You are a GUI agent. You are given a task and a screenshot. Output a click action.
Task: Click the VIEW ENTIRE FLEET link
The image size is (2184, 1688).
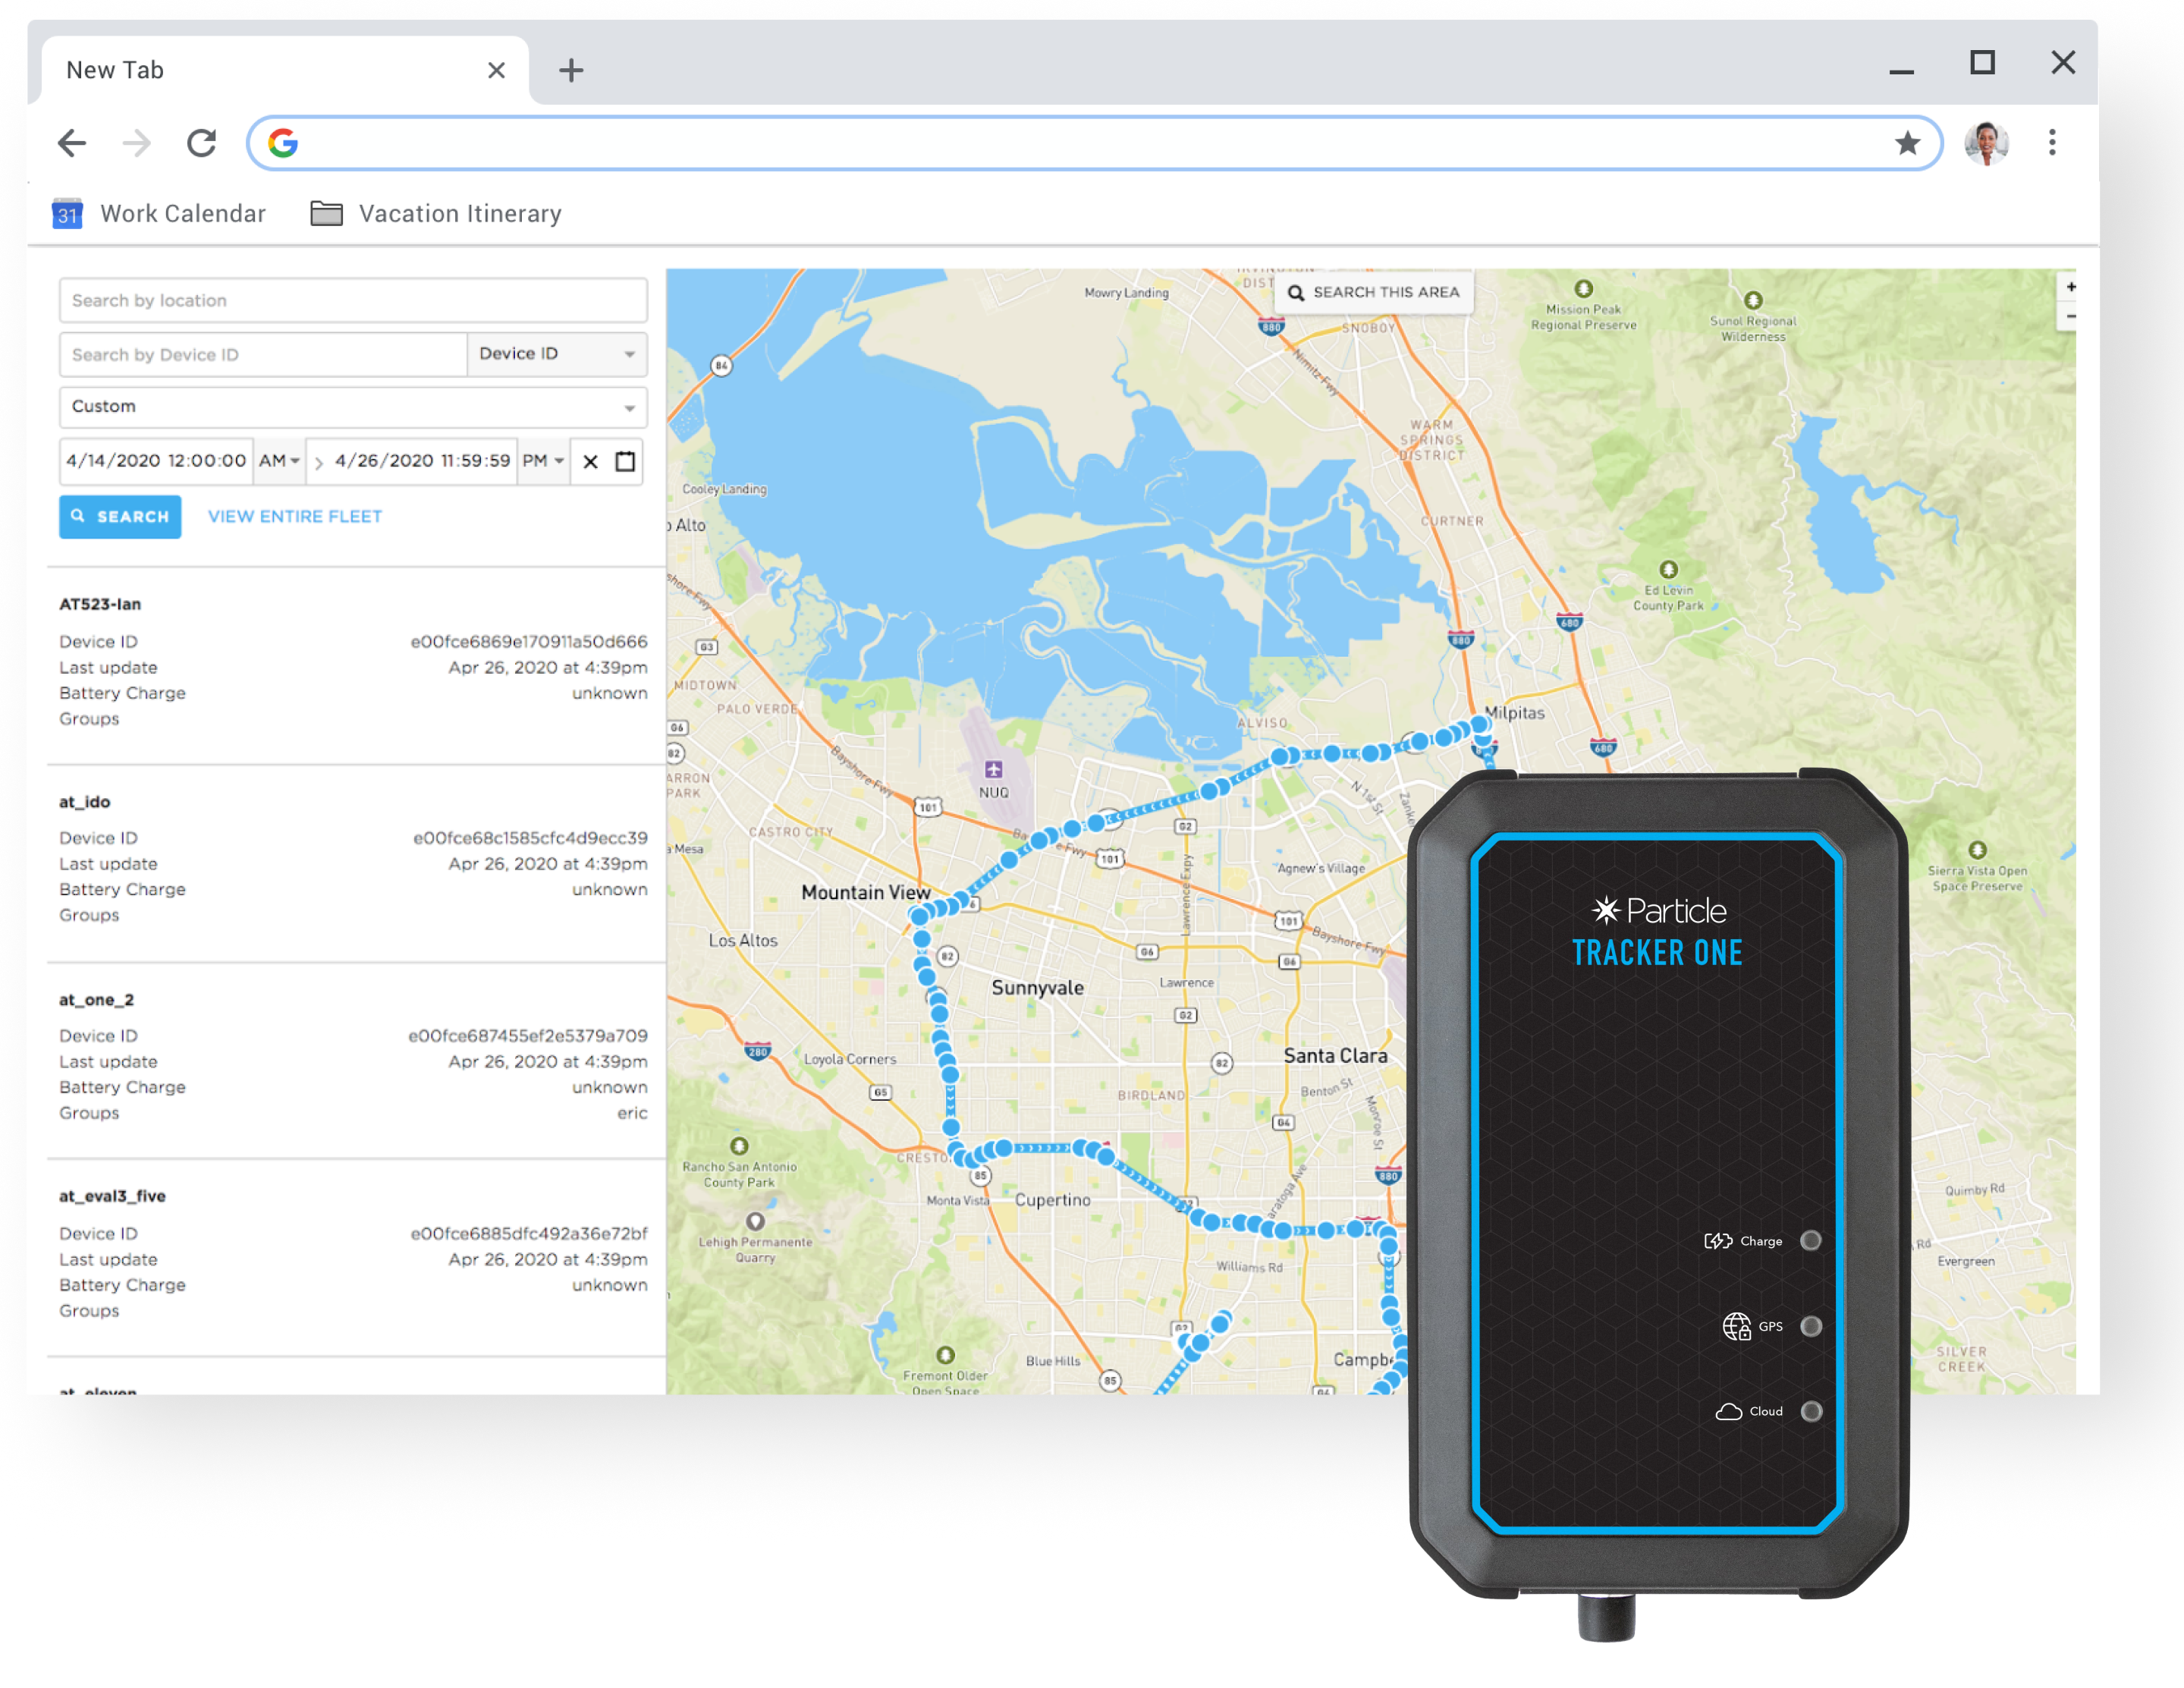pos(295,517)
